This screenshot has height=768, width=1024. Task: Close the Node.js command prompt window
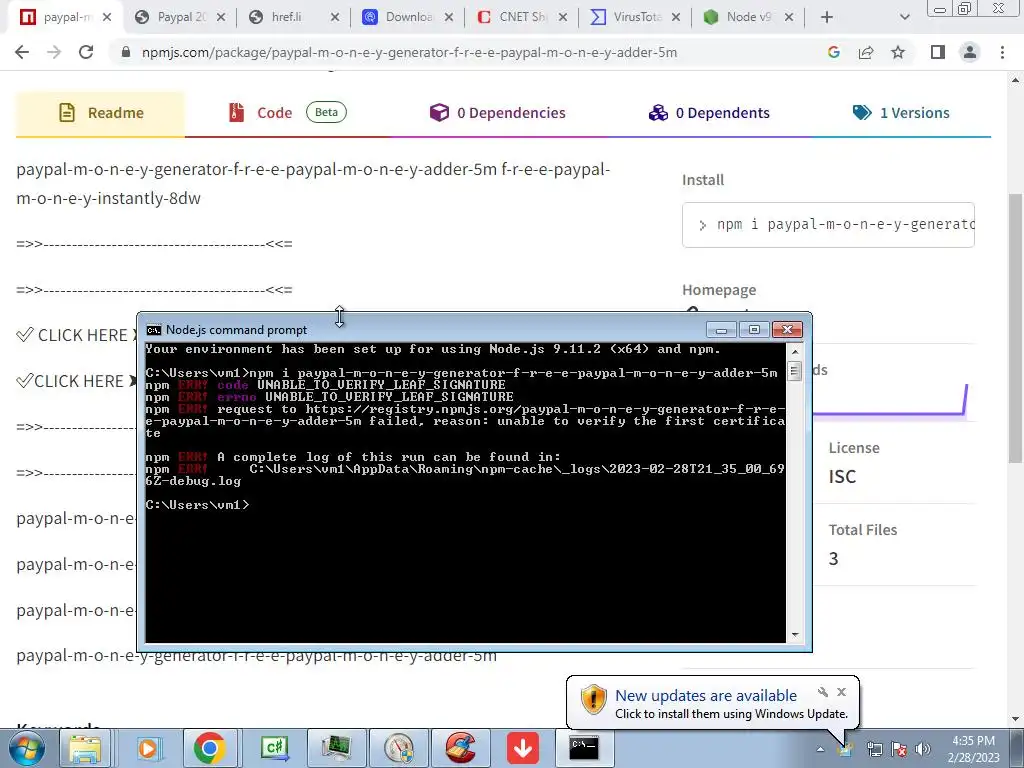[x=787, y=330]
